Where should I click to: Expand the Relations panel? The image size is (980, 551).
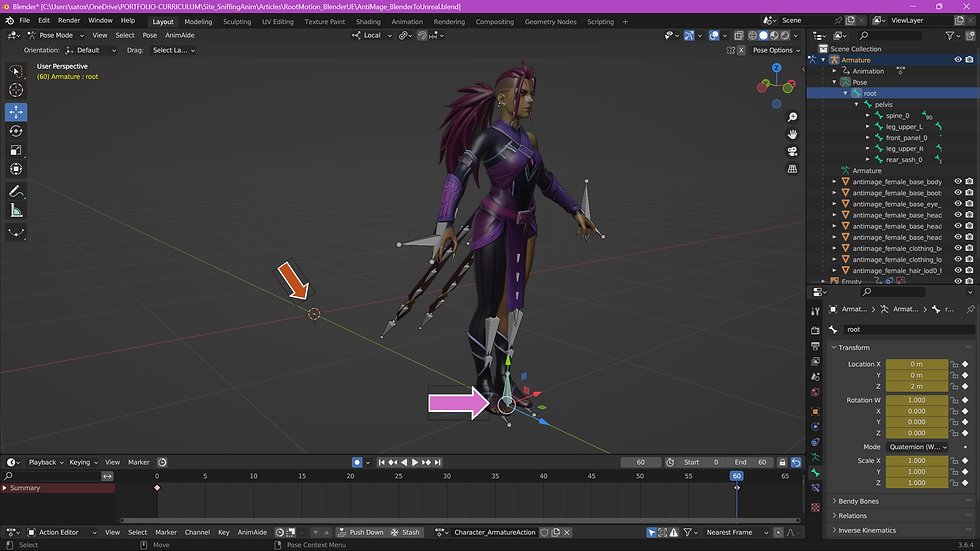click(x=852, y=515)
